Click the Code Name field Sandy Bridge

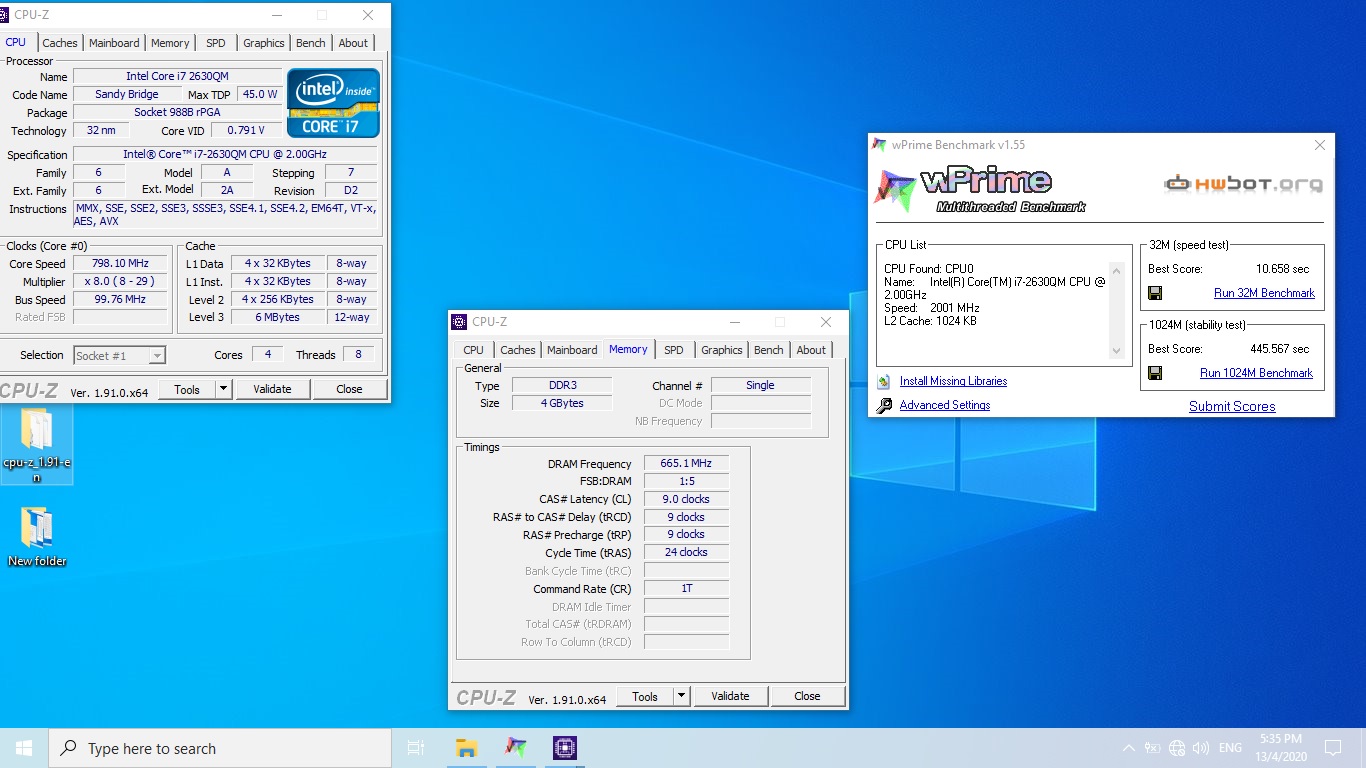click(127, 94)
